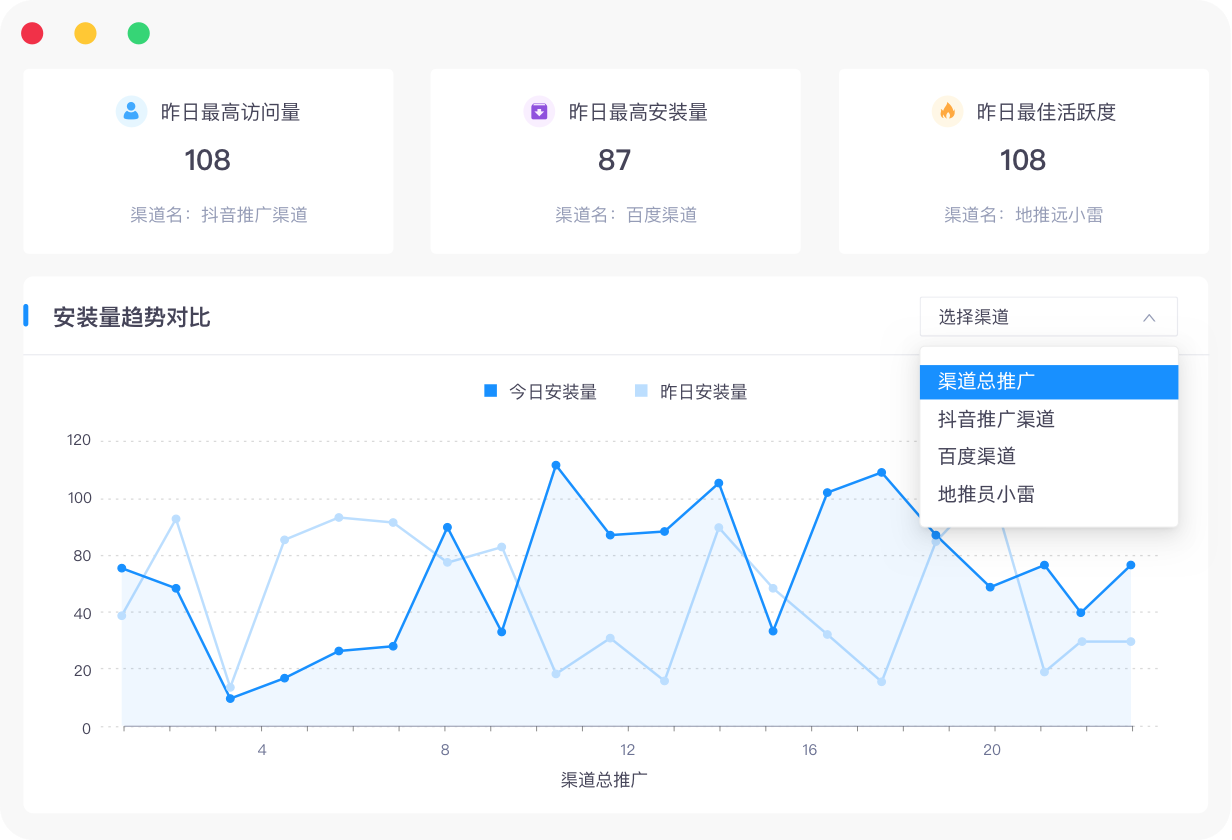
Task: Click today's highest data point near 110
Action: pos(556,465)
